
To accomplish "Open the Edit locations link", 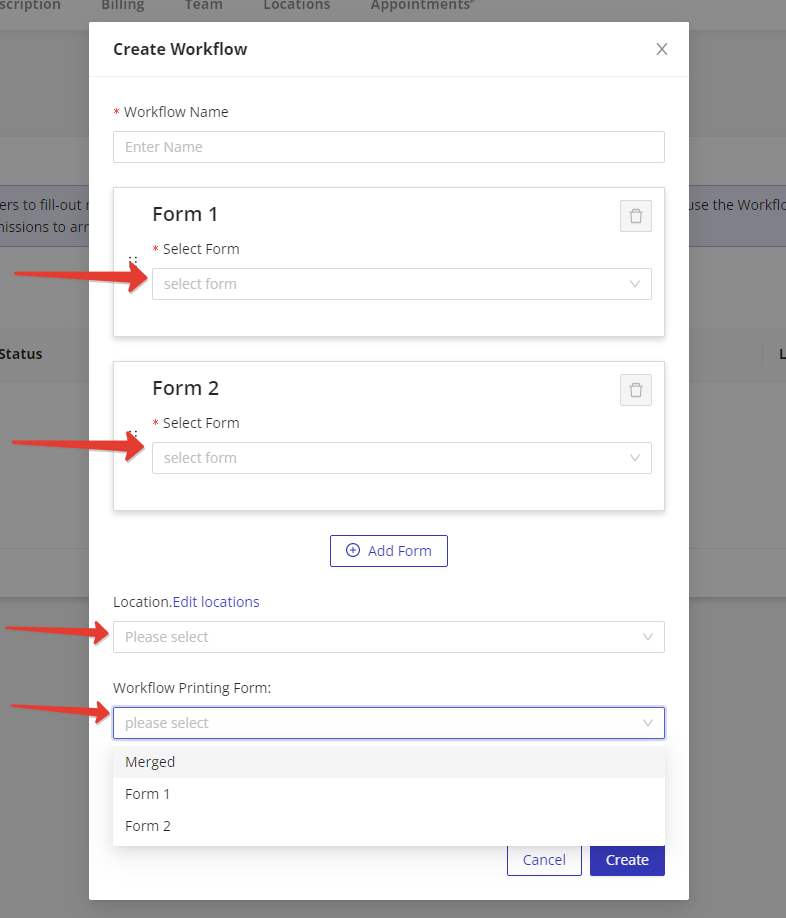I will click(216, 602).
